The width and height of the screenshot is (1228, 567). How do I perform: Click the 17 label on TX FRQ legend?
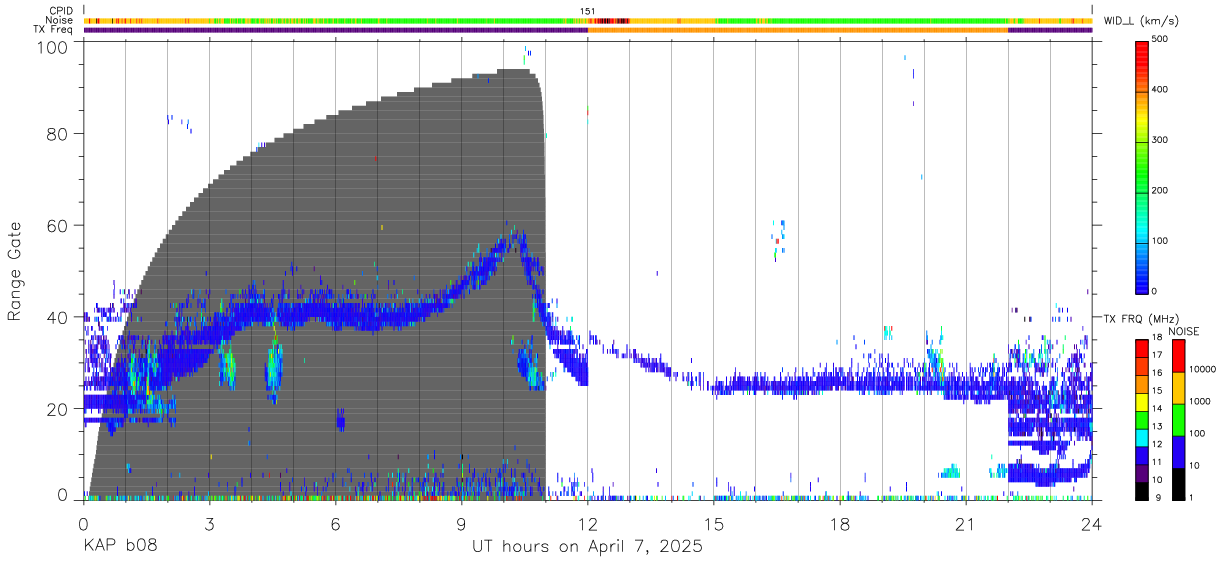click(x=1159, y=355)
